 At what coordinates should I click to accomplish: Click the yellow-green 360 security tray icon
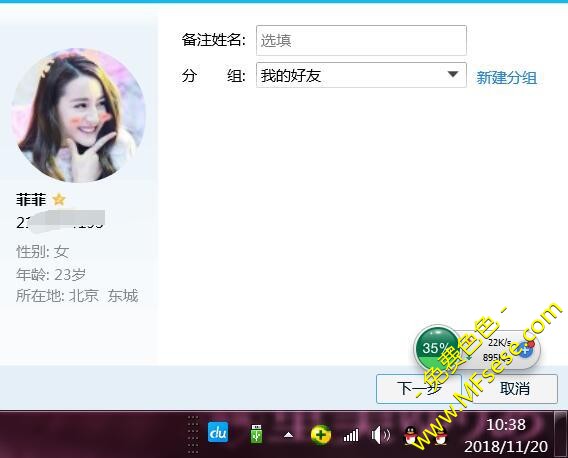pyautogui.click(x=321, y=434)
